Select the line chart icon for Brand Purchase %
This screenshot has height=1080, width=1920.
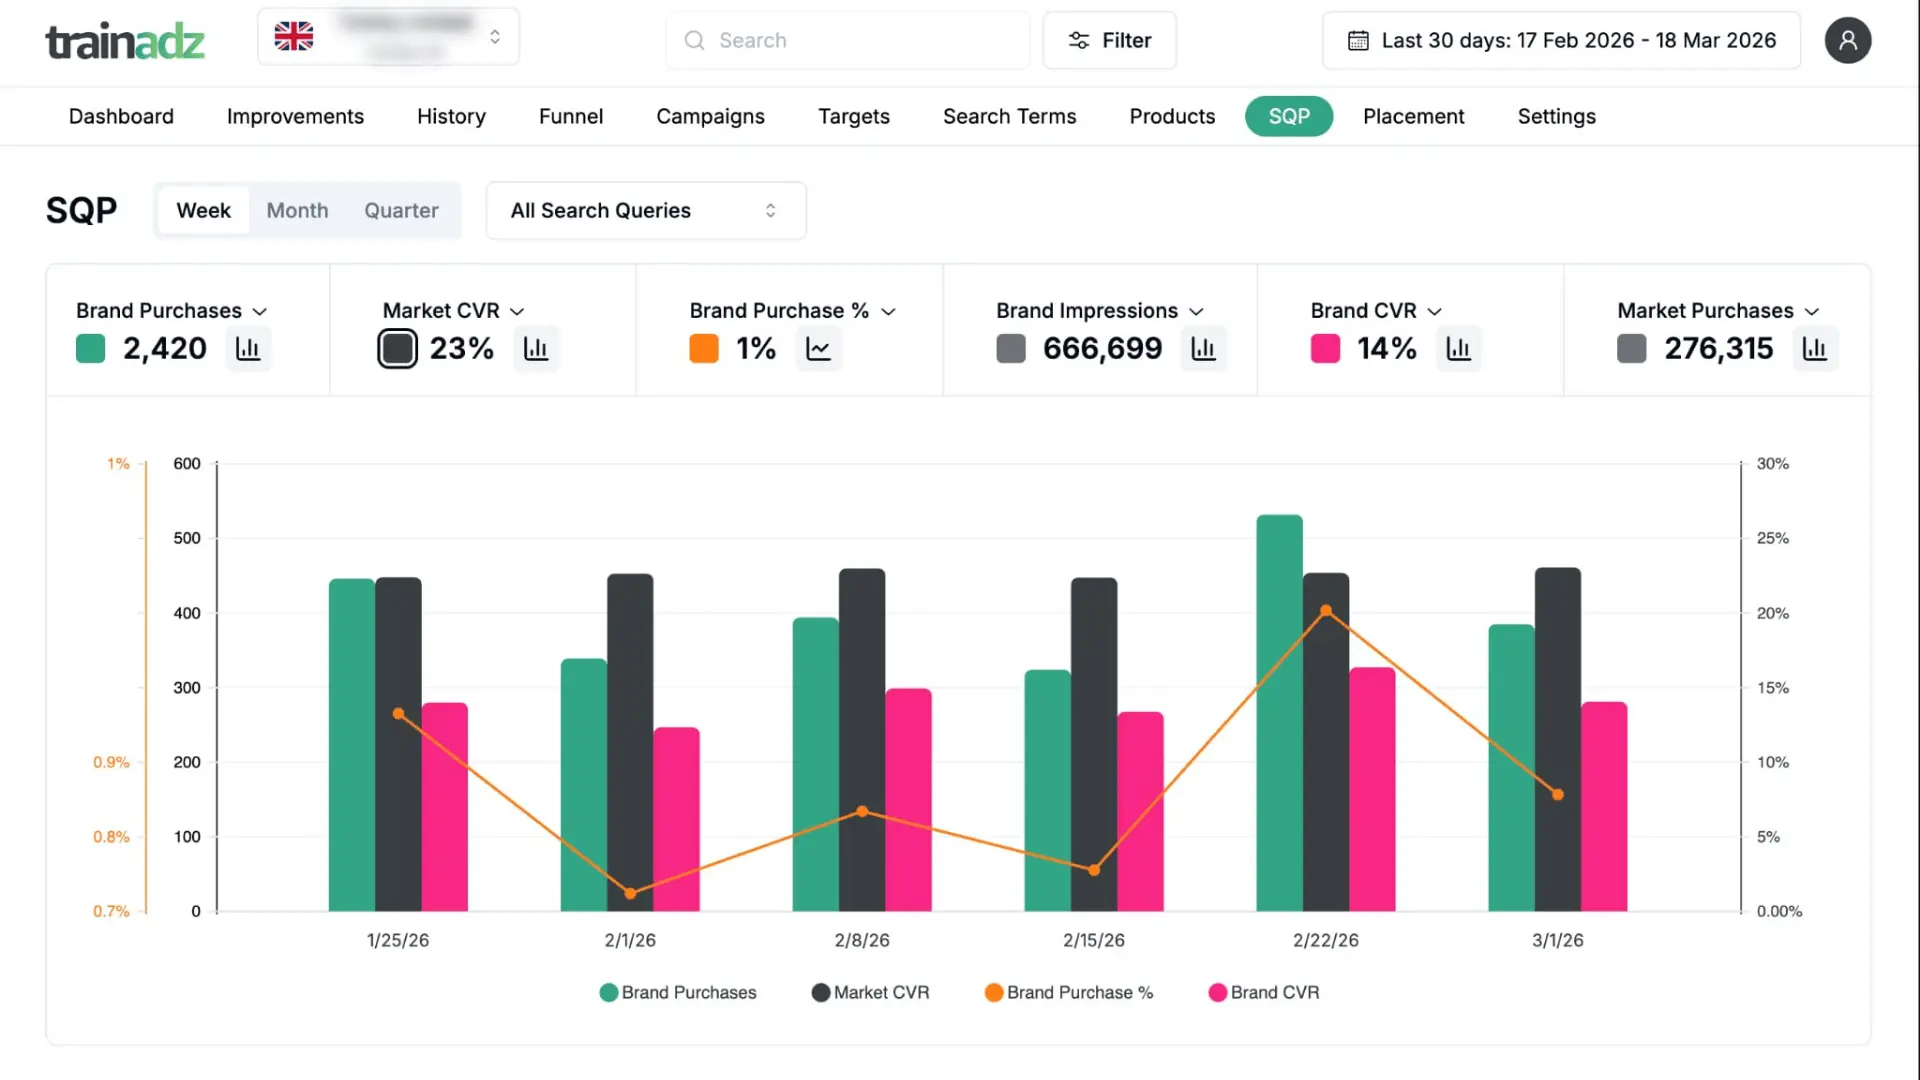[818, 348]
